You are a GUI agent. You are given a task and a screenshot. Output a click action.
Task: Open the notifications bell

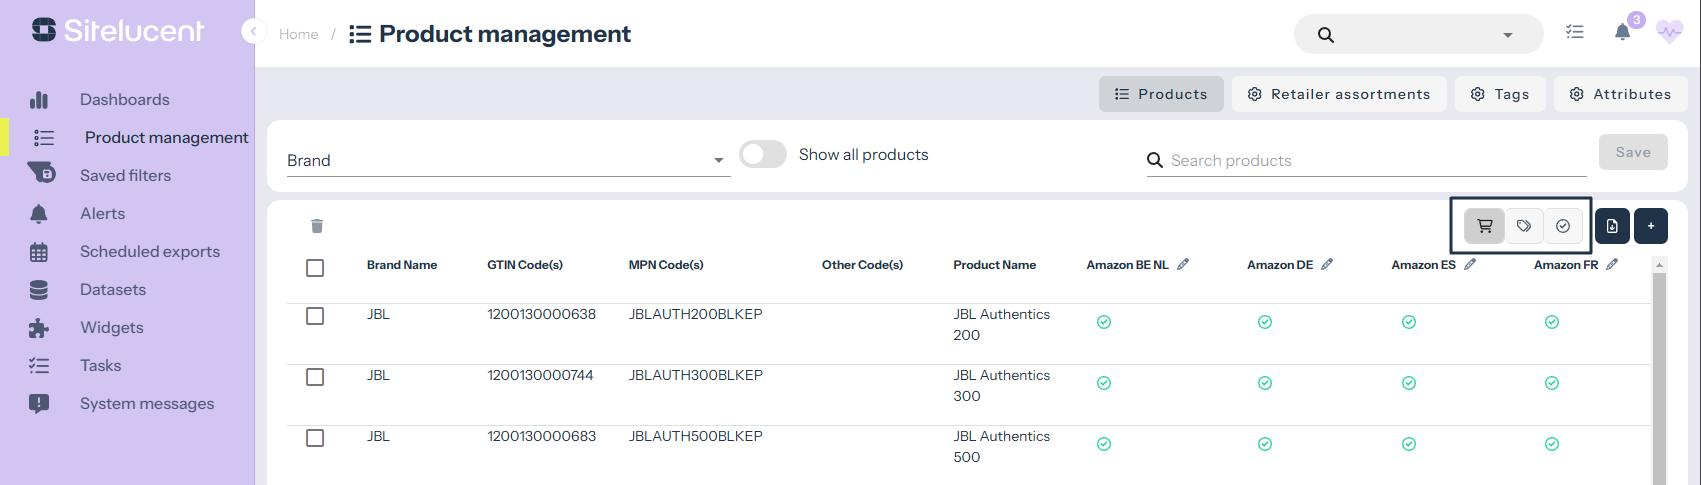(1622, 33)
